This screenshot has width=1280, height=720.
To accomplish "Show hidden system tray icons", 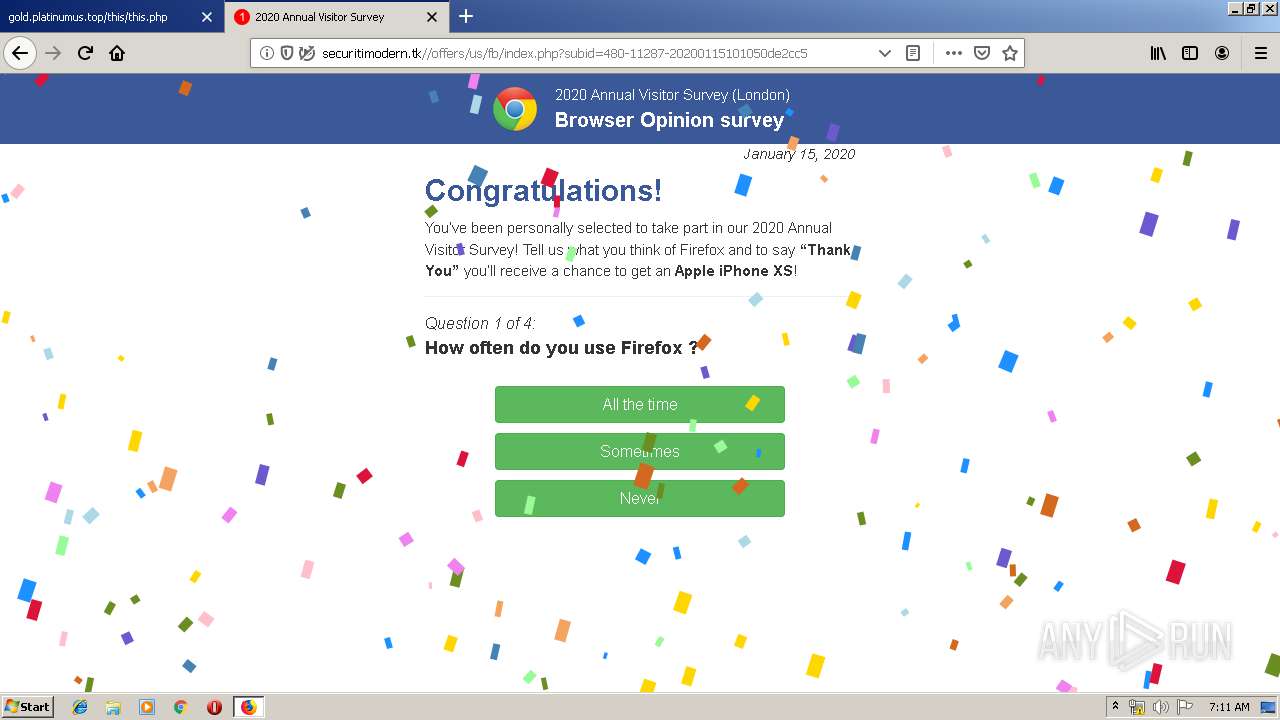I will click(1115, 706).
